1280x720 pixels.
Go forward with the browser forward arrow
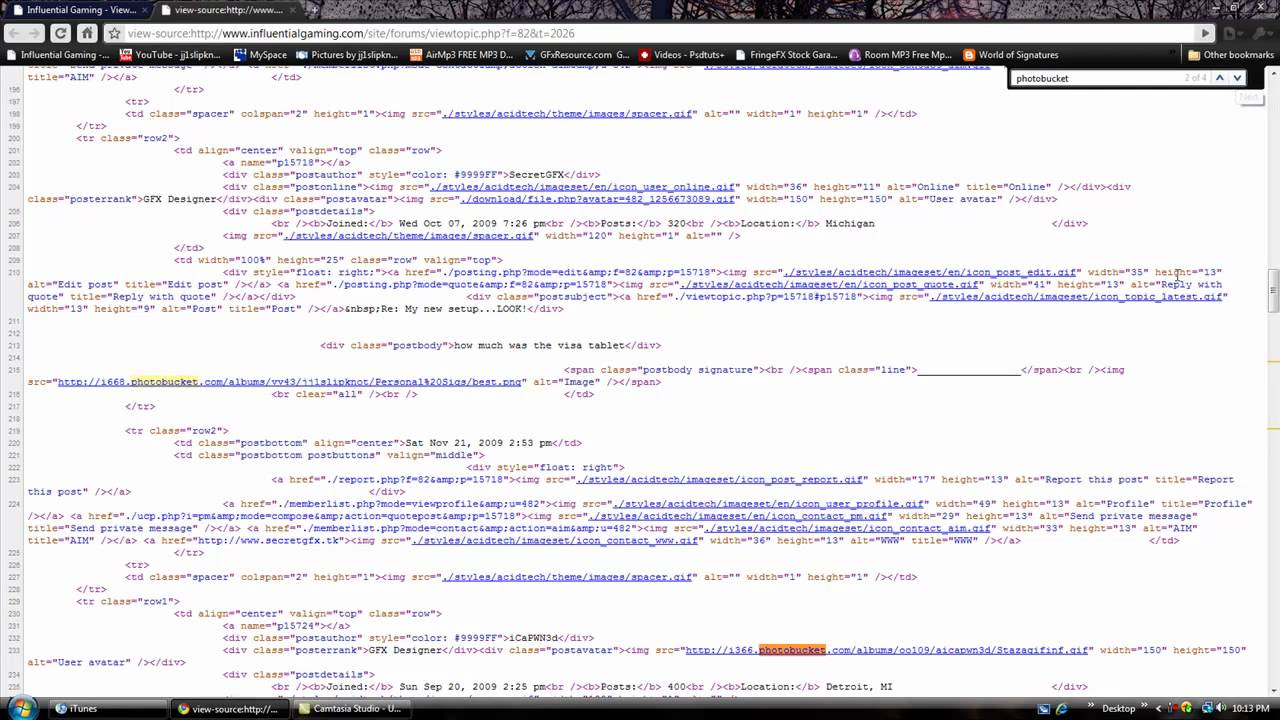coord(35,33)
